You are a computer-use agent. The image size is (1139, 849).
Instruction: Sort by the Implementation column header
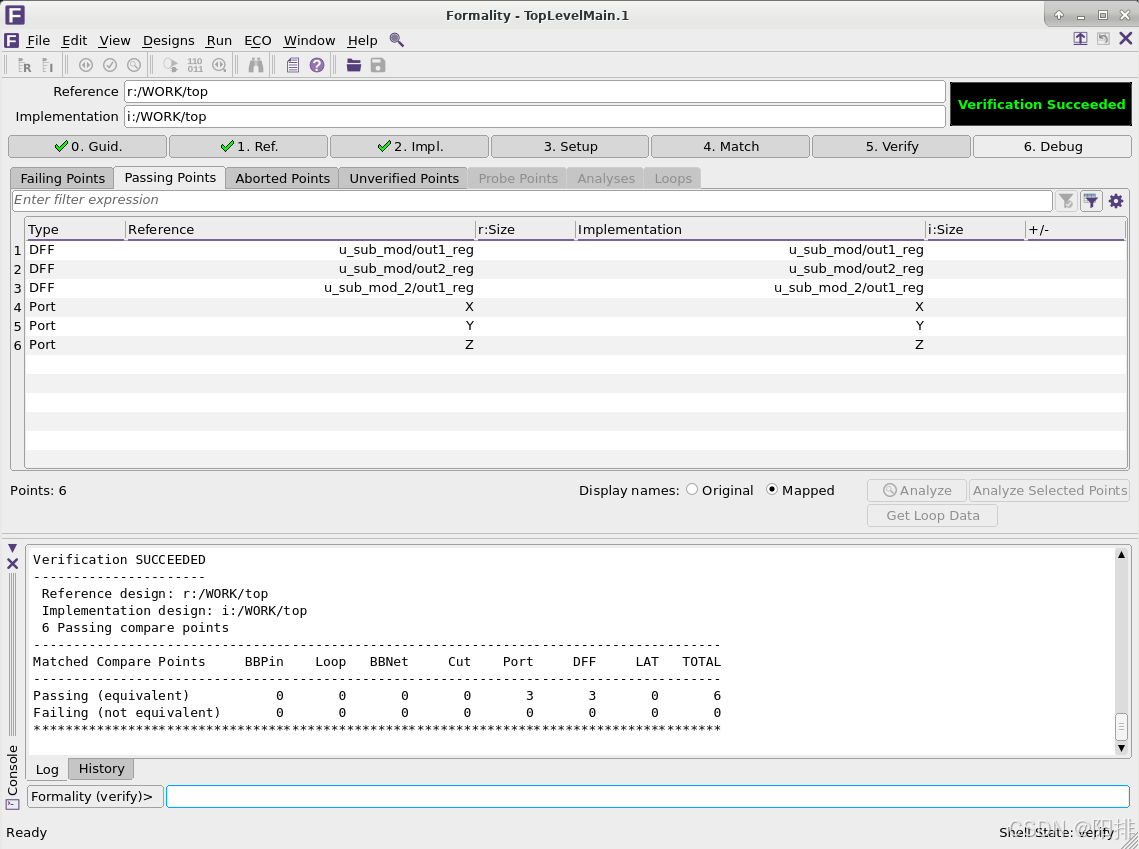[750, 229]
